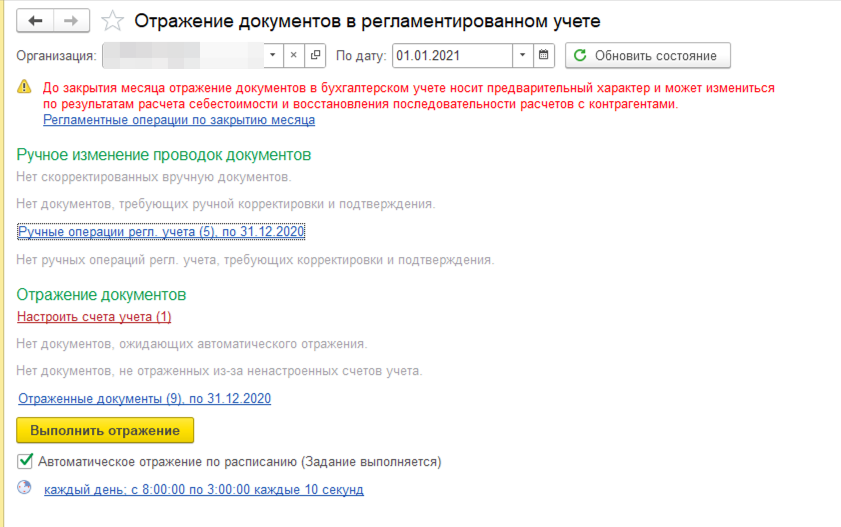Open the calendar date picker icon

pyautogui.click(x=544, y=55)
